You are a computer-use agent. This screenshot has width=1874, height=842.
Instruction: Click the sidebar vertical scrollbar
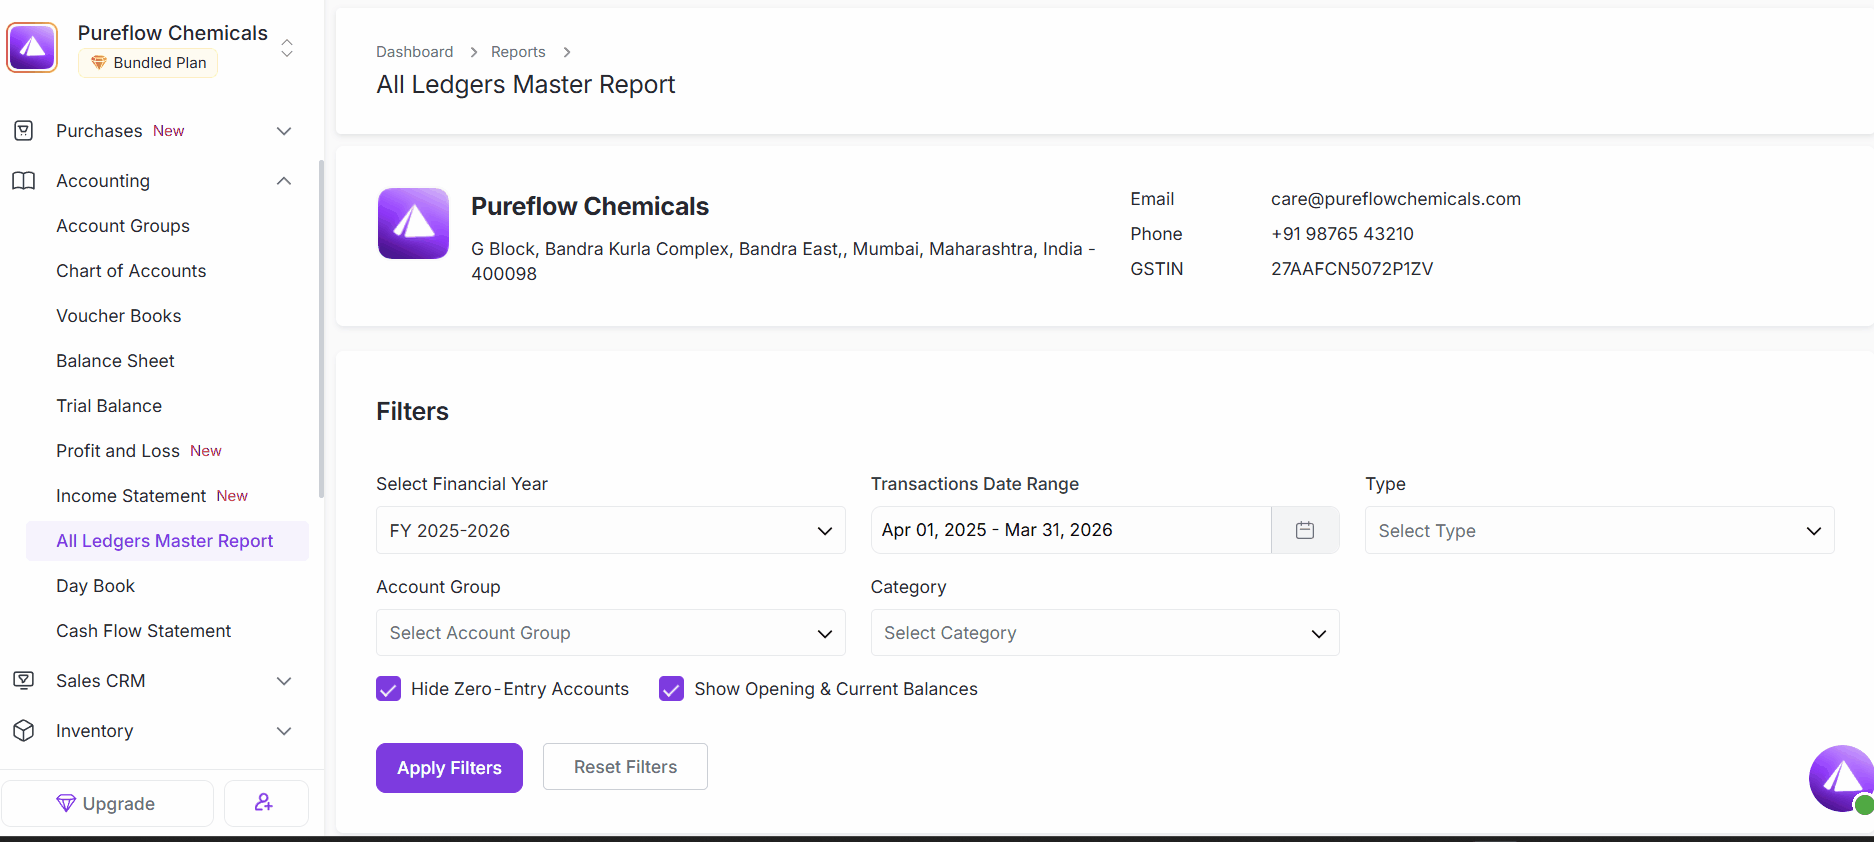[321, 330]
